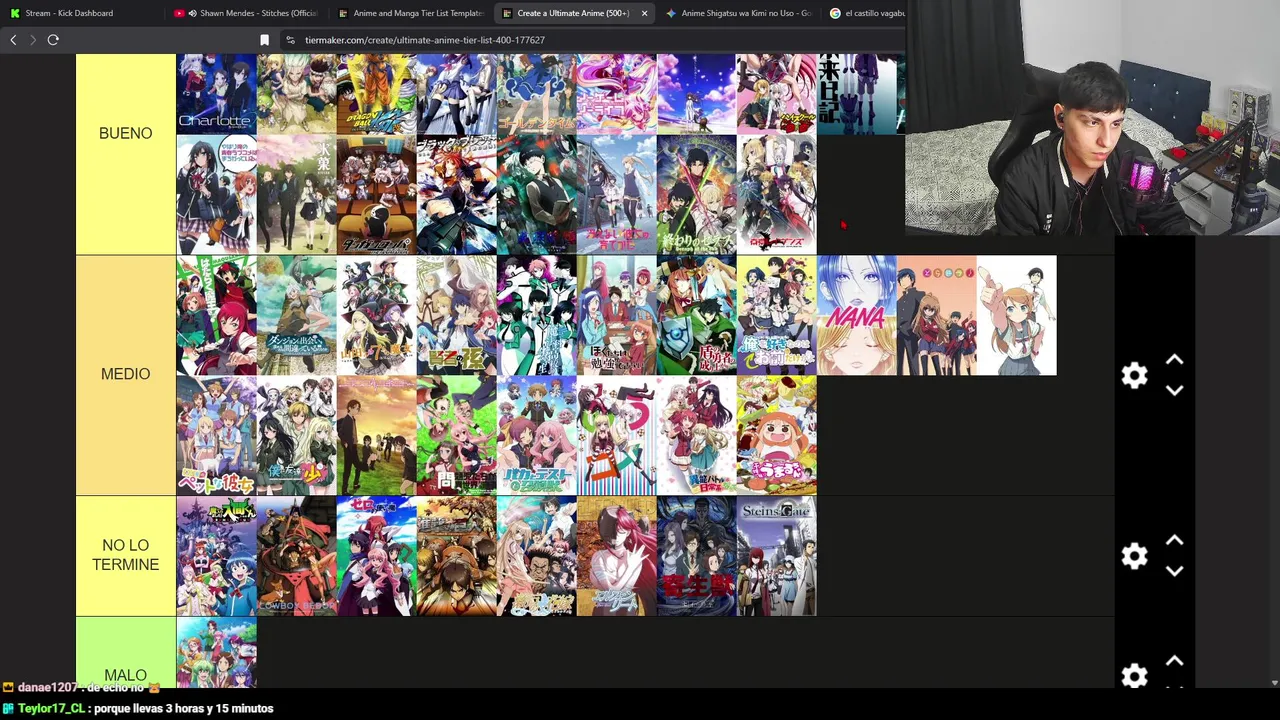Image resolution: width=1280 pixels, height=720 pixels.
Task: Go back in browser history
Action: (13, 40)
